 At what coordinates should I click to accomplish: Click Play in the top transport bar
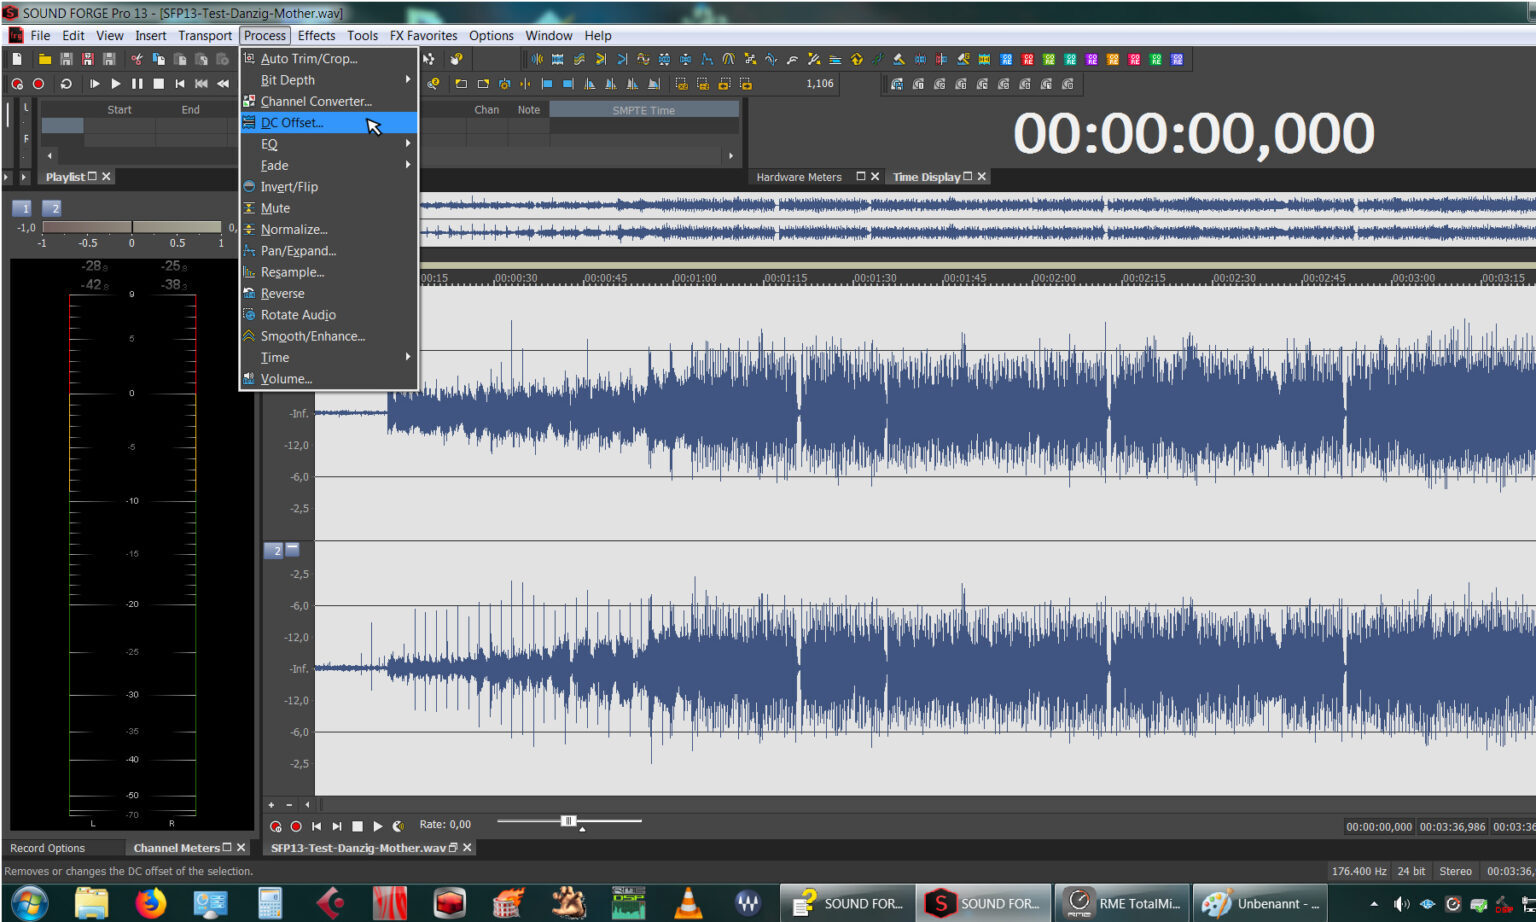coord(116,84)
